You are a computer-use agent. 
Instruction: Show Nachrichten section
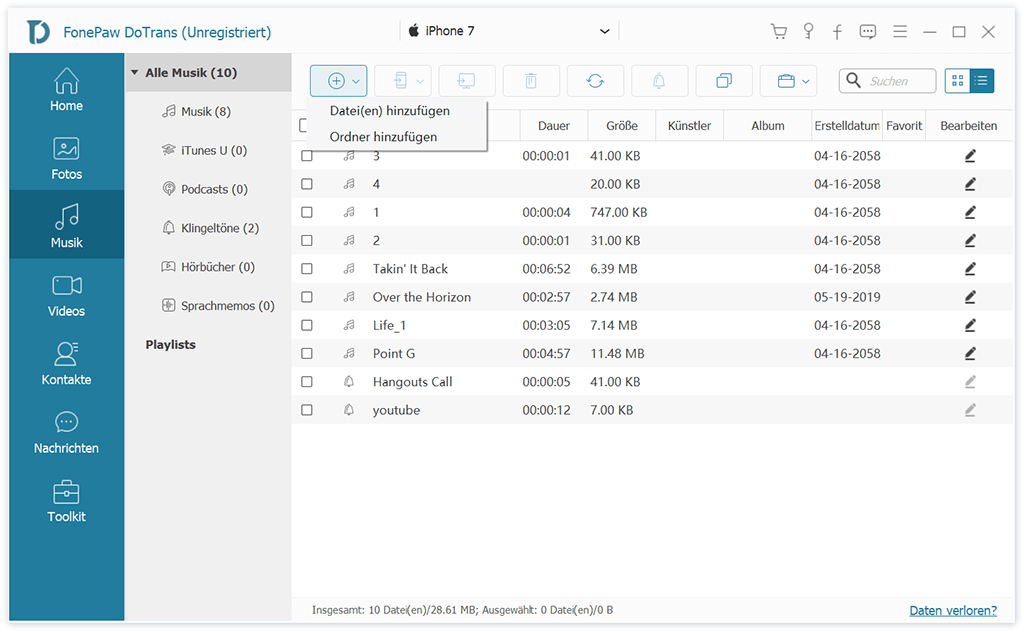pos(67,432)
